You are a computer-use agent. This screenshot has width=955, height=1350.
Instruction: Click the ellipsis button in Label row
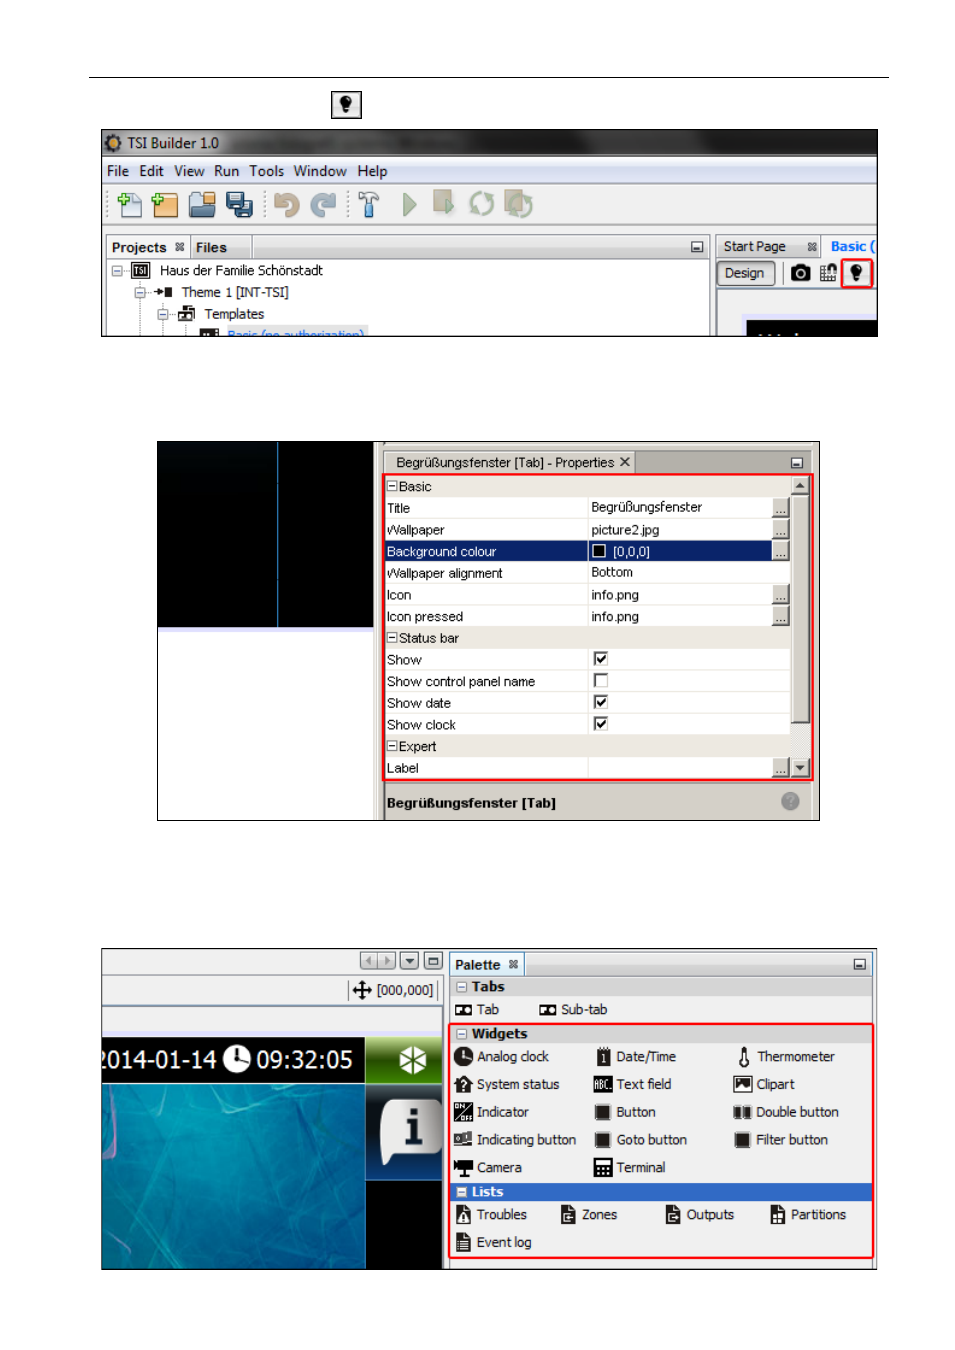pos(781,768)
